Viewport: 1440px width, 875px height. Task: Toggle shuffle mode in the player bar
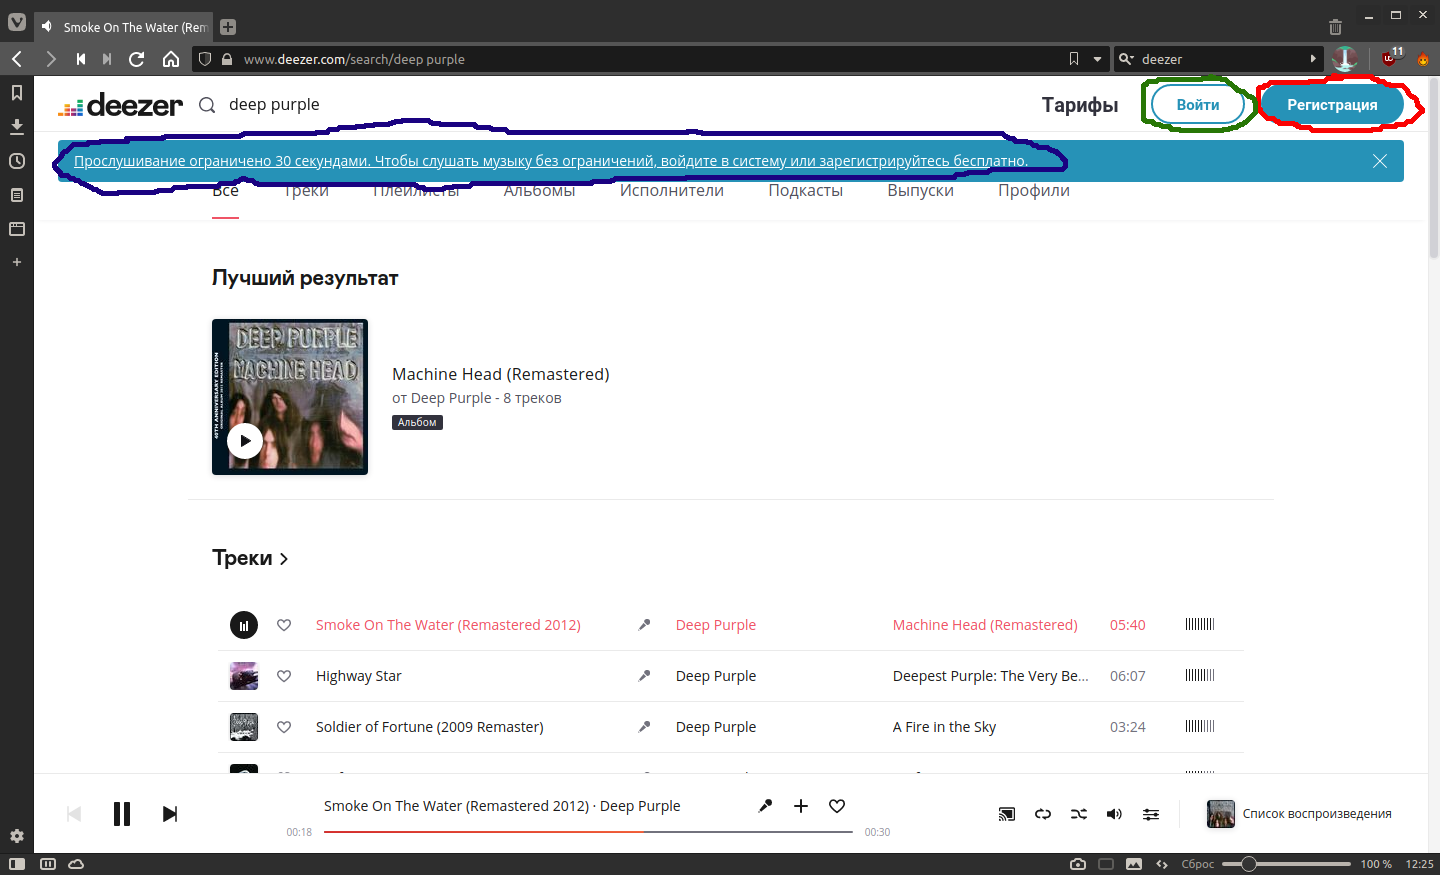point(1078,814)
